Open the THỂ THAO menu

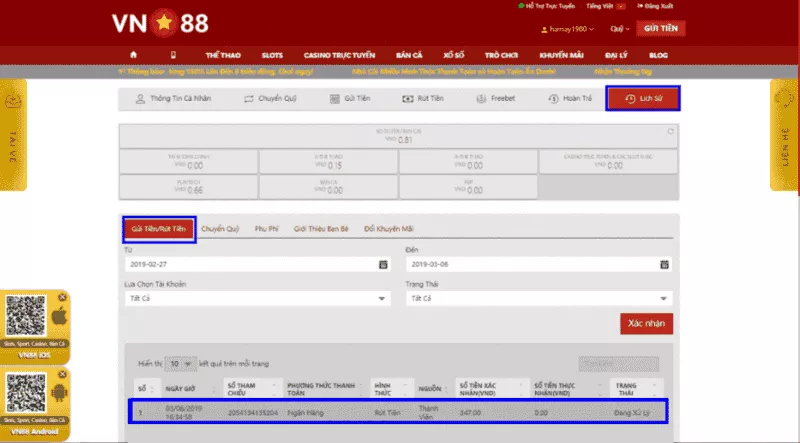coord(223,55)
